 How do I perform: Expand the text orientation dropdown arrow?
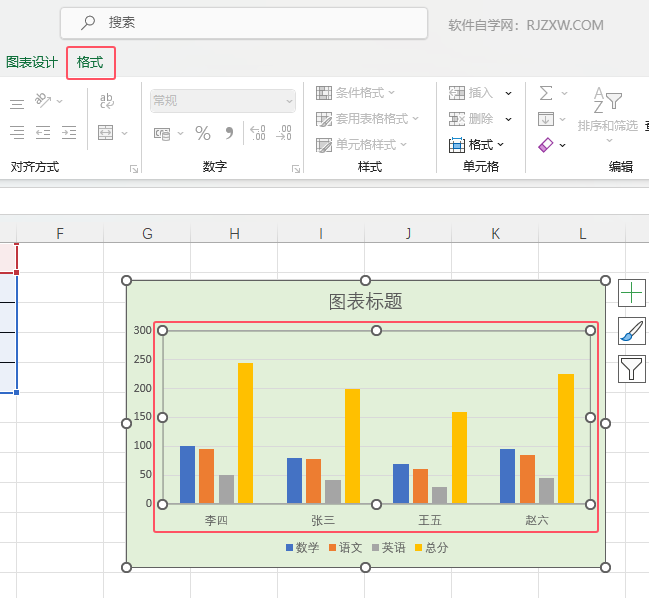(60, 101)
